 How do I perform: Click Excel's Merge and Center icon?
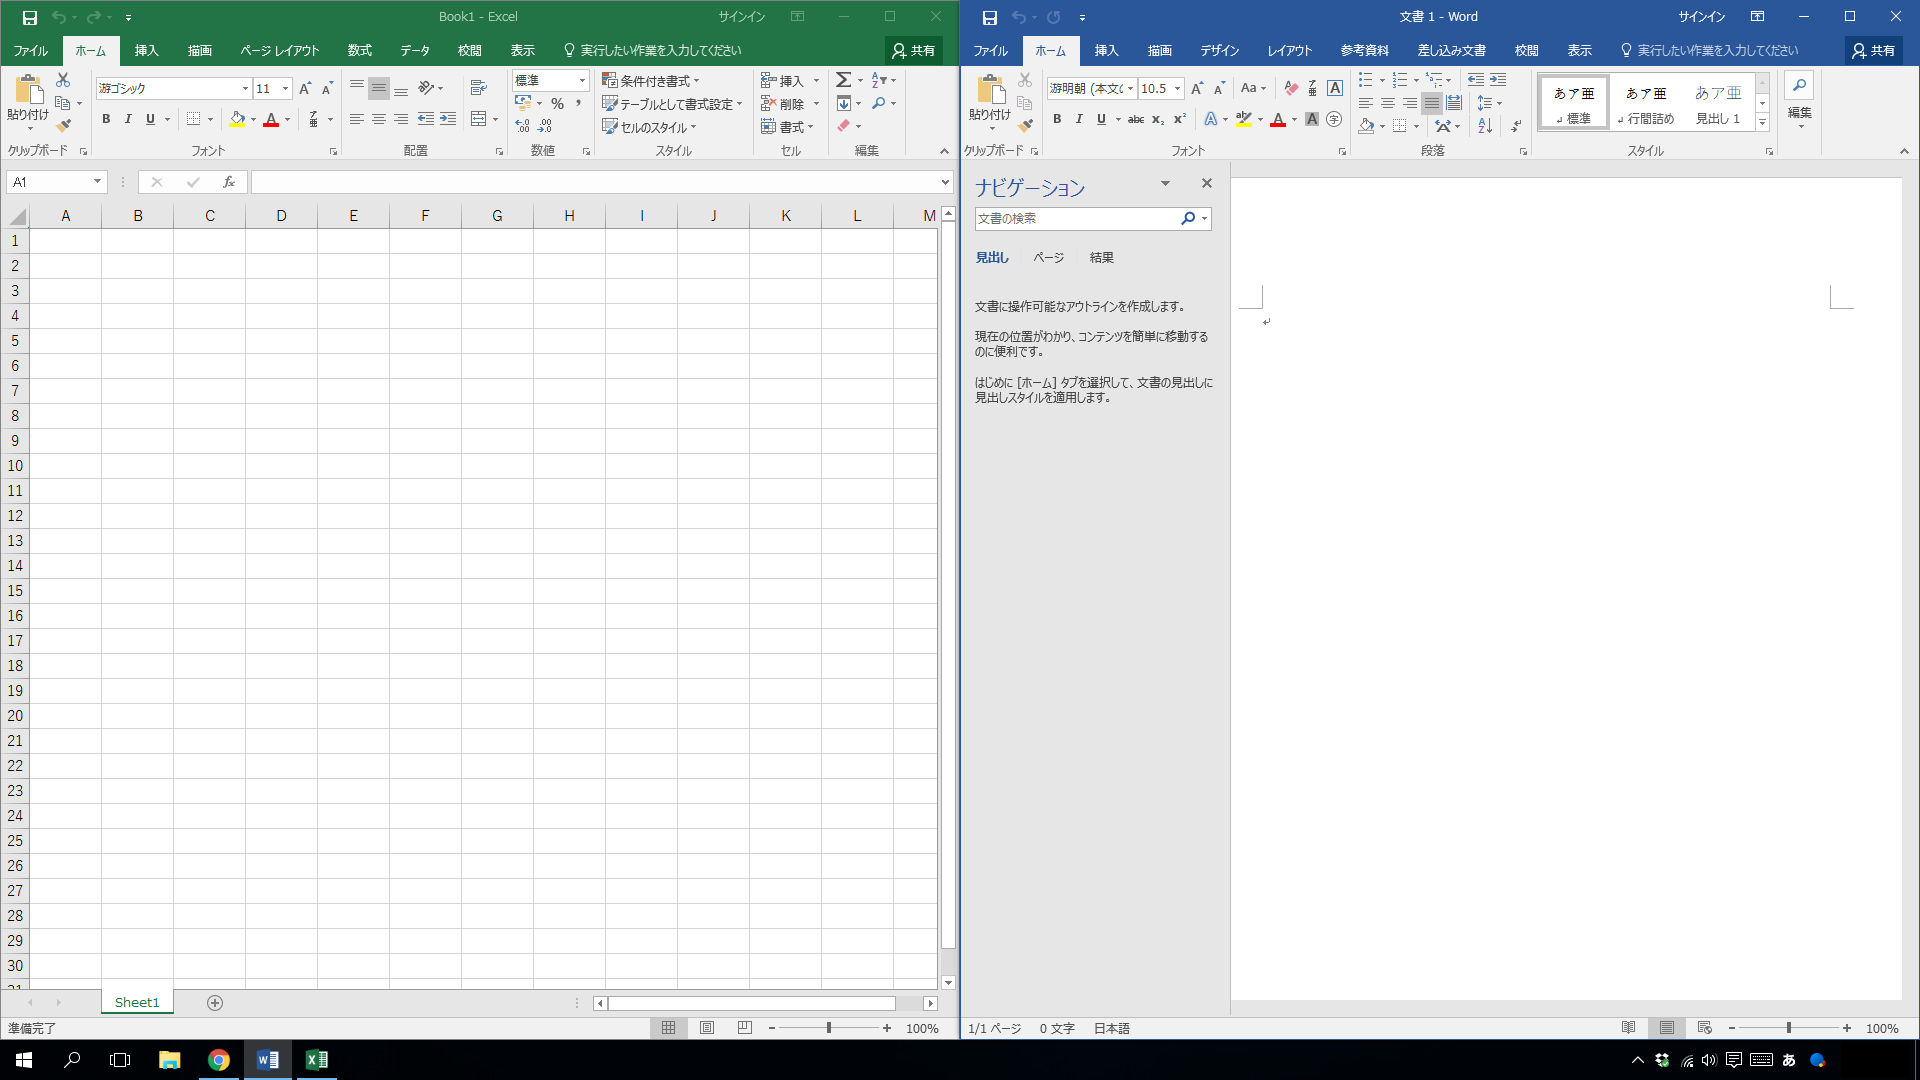click(479, 119)
